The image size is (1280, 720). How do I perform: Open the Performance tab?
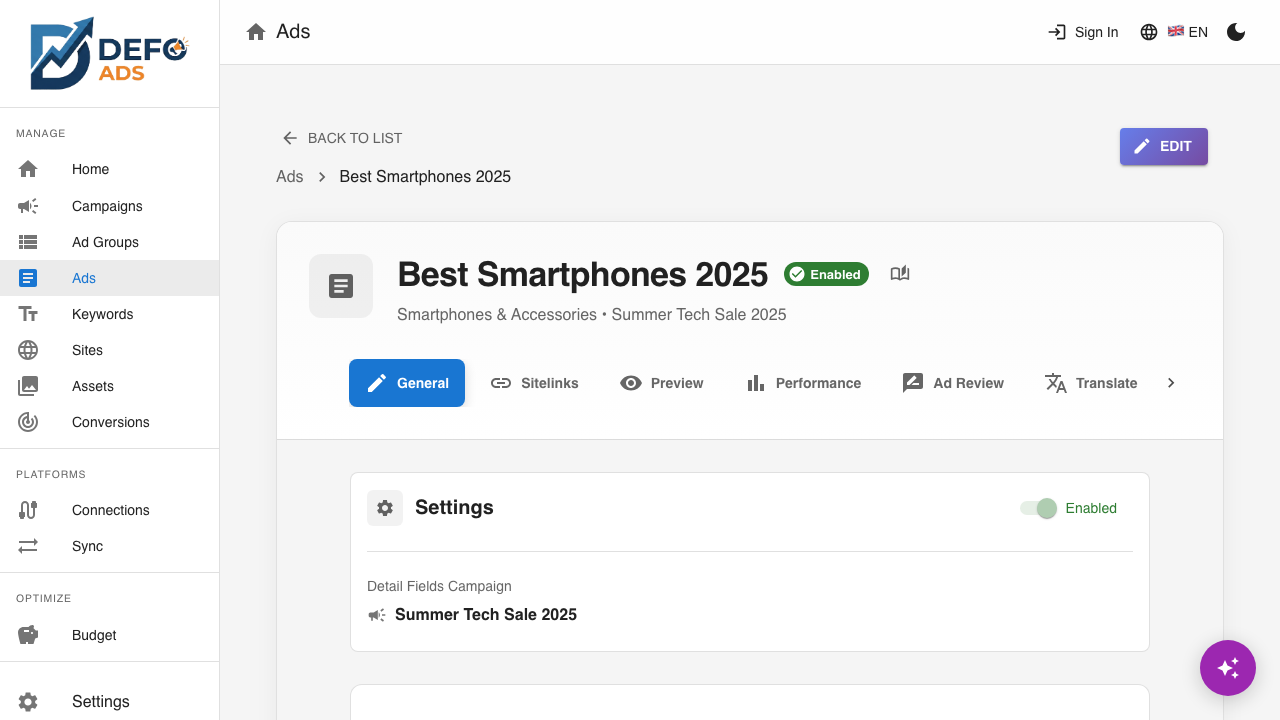coord(803,383)
